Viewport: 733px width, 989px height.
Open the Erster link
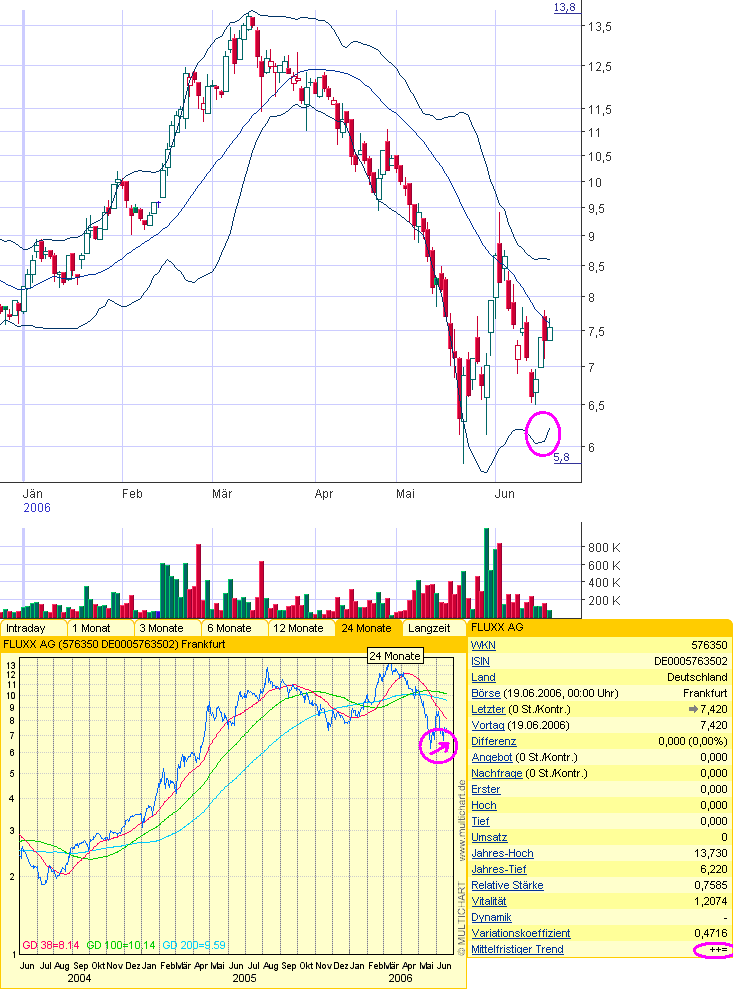point(486,789)
